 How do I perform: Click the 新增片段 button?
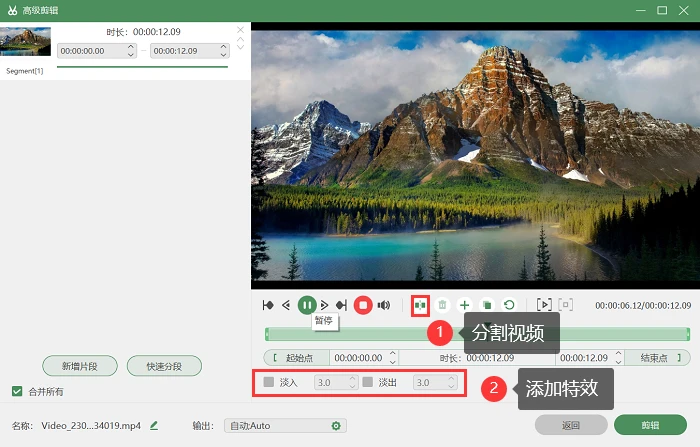(80, 366)
